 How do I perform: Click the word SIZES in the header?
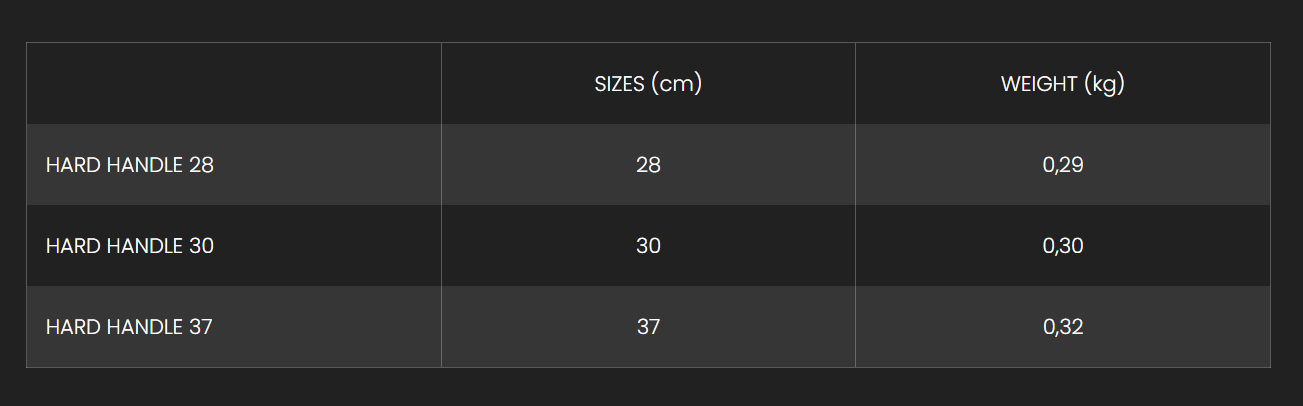pyautogui.click(x=620, y=84)
